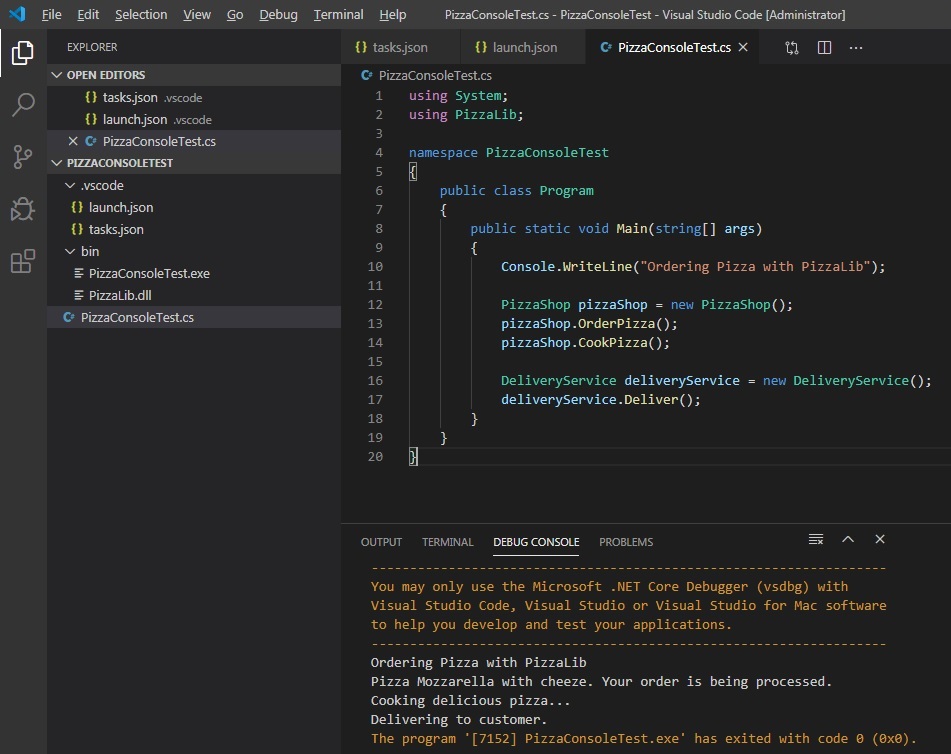The width and height of the screenshot is (951, 754).
Task: Click PizzaConsoleTest.cs in the breadcrumb bar
Action: tap(435, 75)
